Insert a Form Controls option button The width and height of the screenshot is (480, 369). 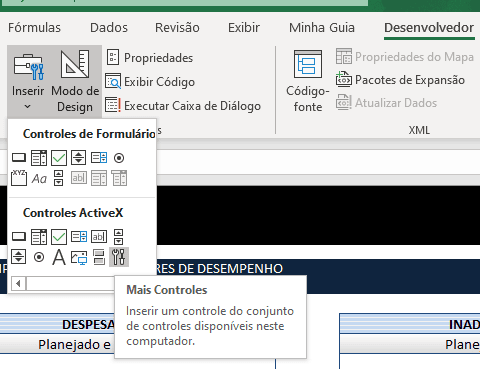[x=119, y=158]
